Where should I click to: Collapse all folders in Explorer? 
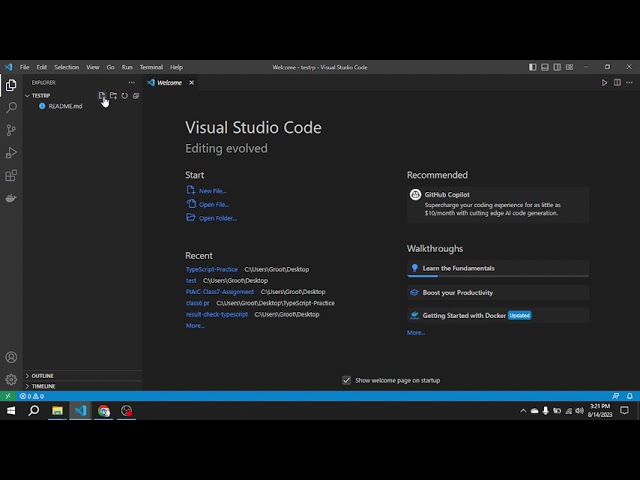point(136,96)
